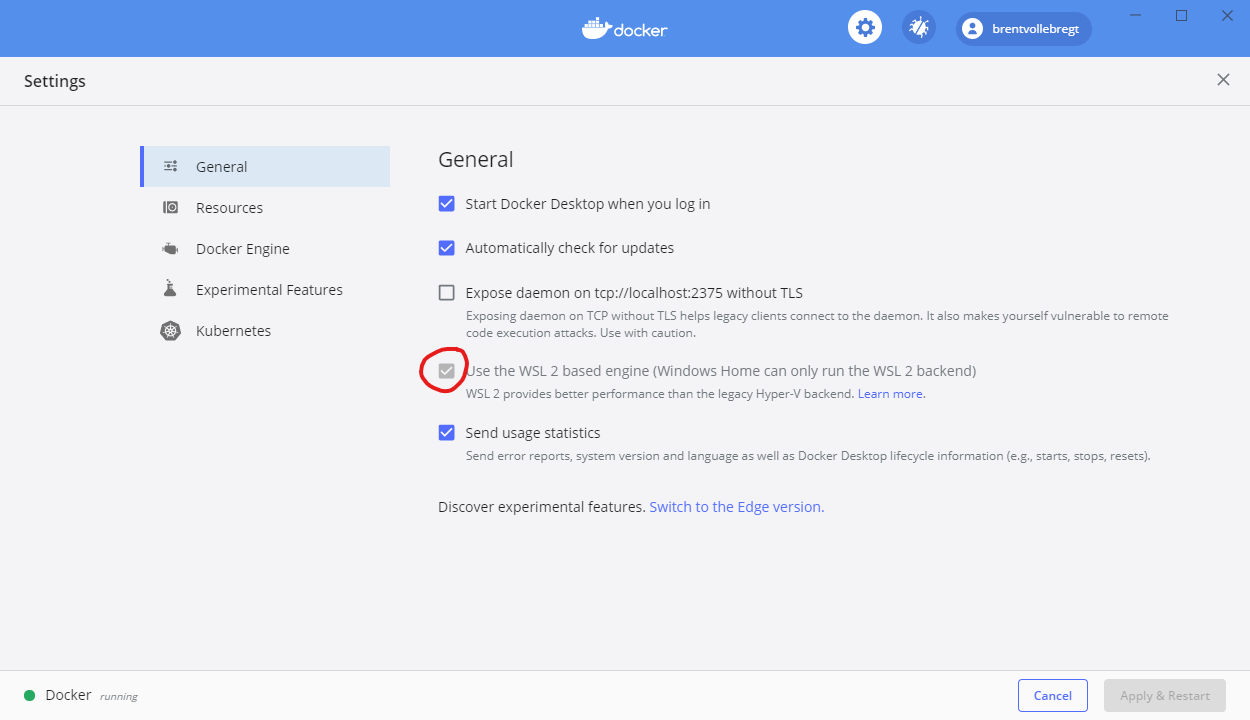Click the Docker Engine whale icon

(x=171, y=248)
